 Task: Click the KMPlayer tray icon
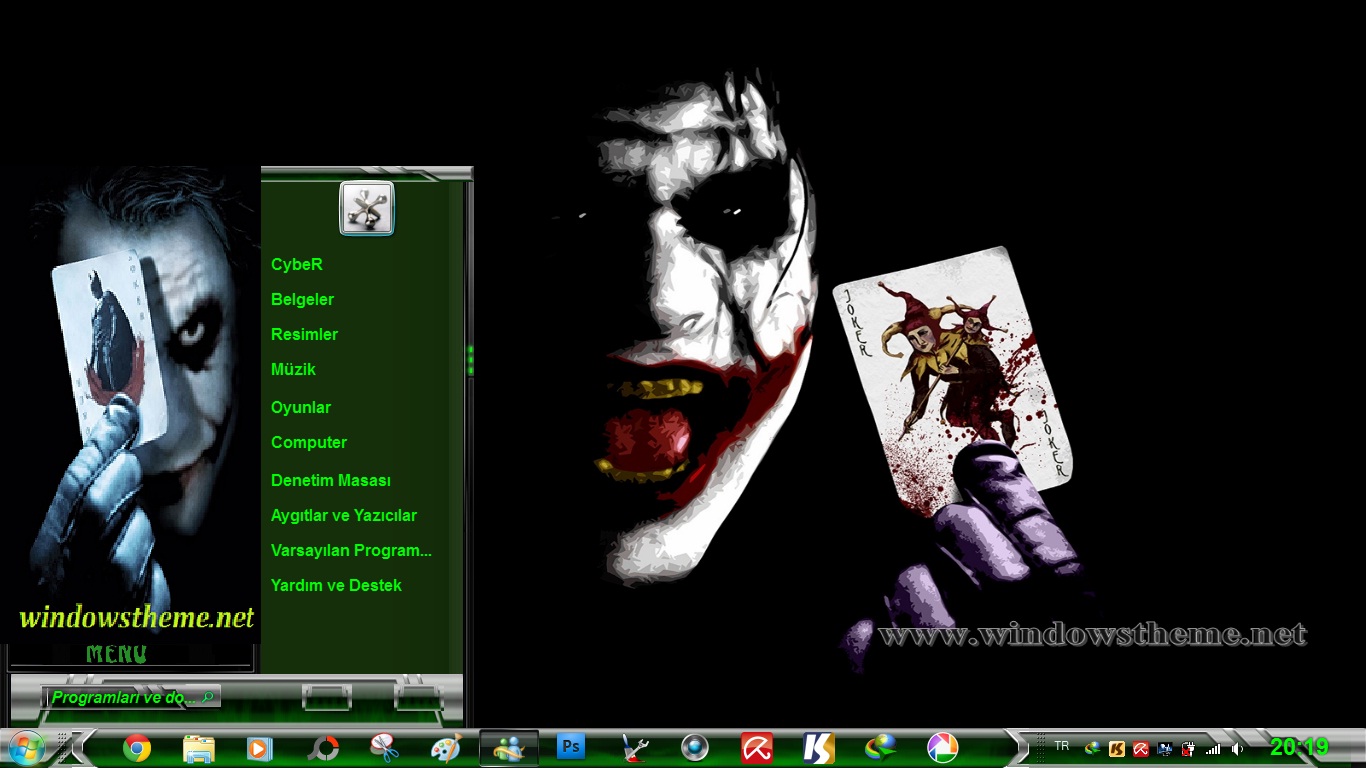coord(1117,748)
